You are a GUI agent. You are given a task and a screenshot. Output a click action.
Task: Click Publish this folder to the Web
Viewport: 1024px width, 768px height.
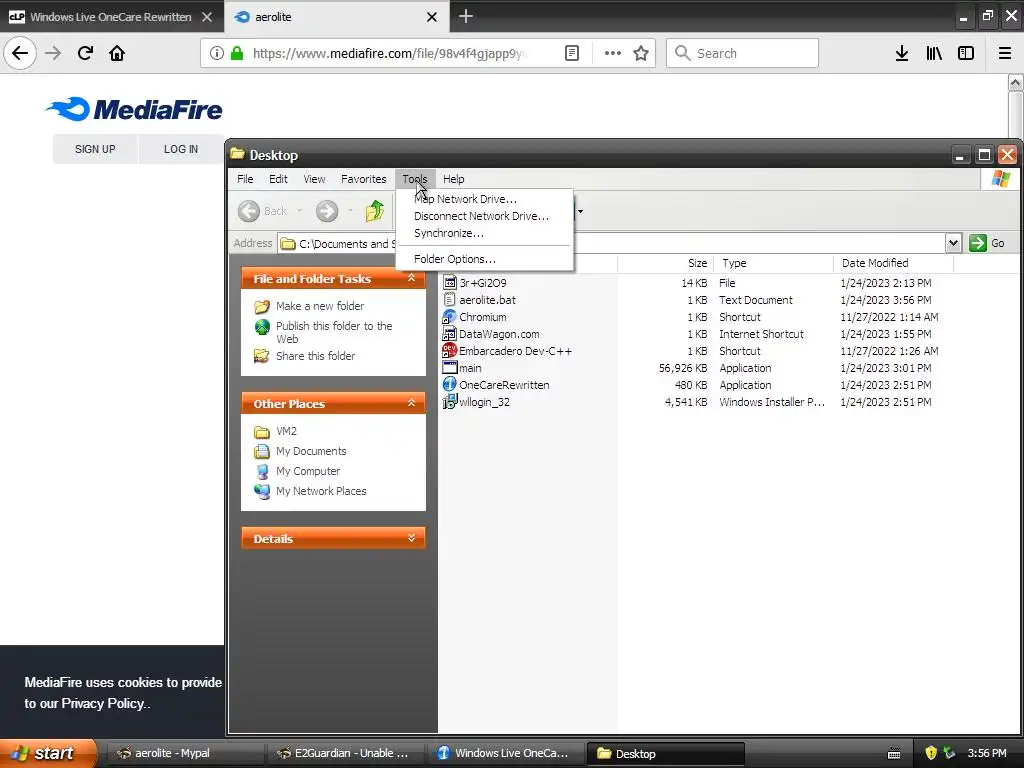click(x=323, y=332)
